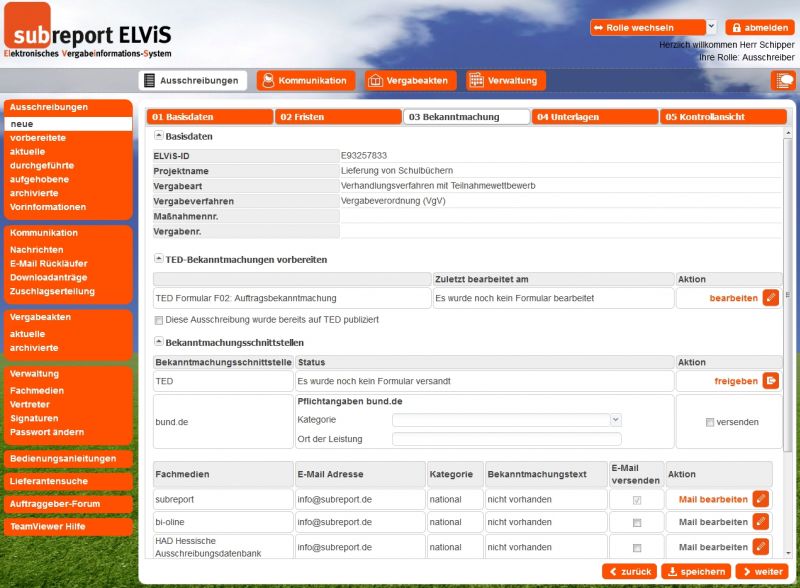Open 'Downloadanträge' in the sidebar
This screenshot has height=588, width=800.
tap(48, 277)
